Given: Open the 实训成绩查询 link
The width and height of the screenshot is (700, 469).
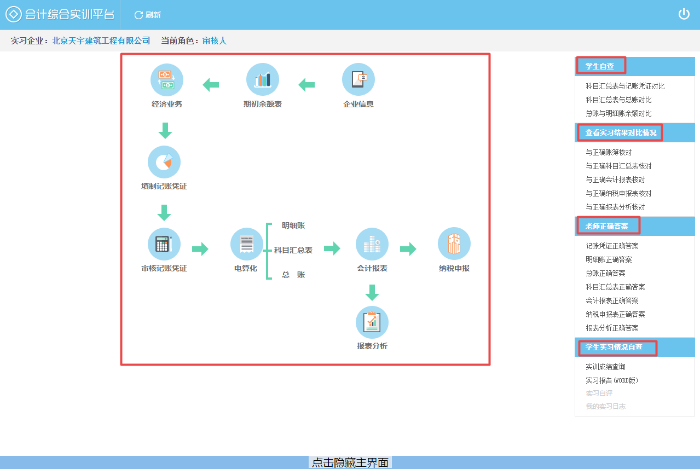Looking at the screenshot, I should point(605,367).
